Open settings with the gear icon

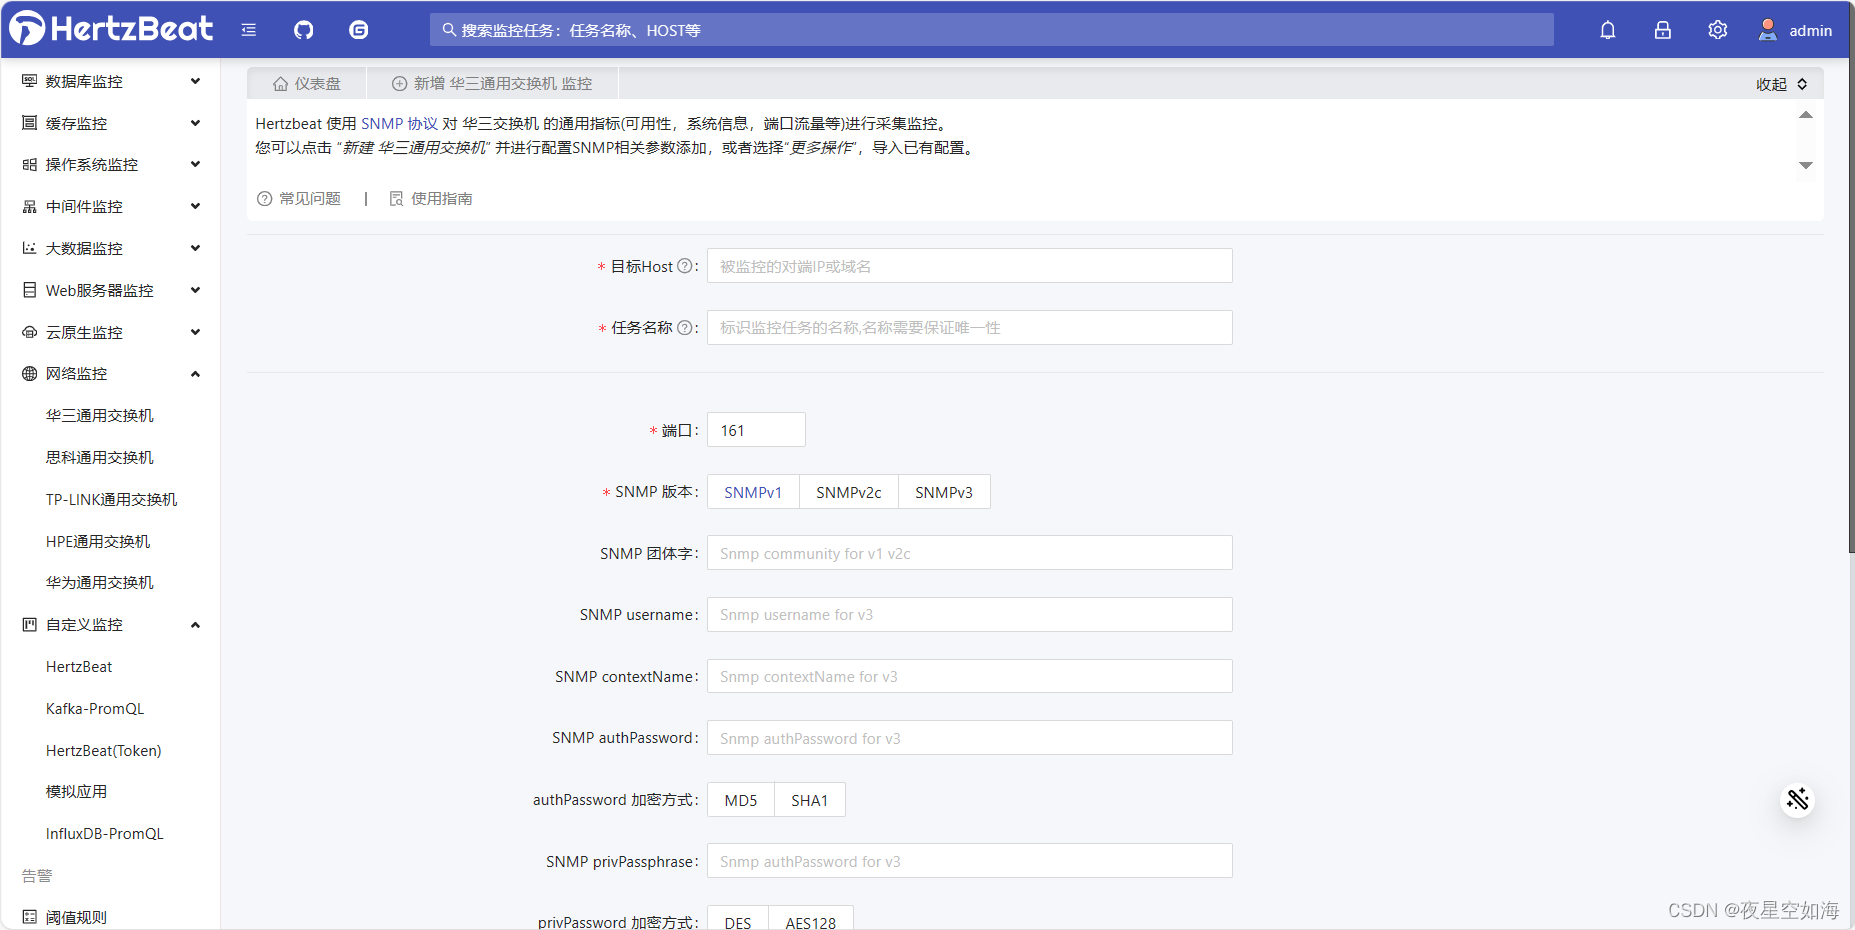(x=1717, y=29)
